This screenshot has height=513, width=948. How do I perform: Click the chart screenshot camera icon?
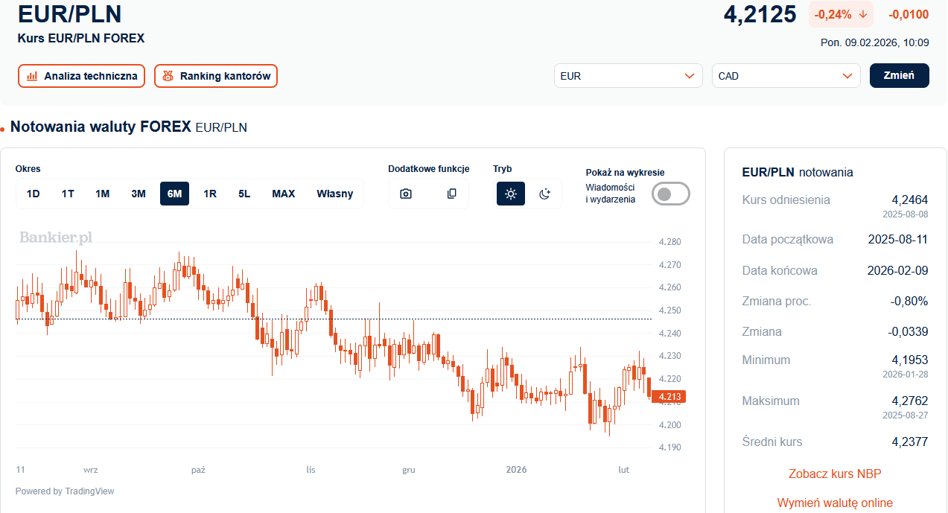point(406,194)
